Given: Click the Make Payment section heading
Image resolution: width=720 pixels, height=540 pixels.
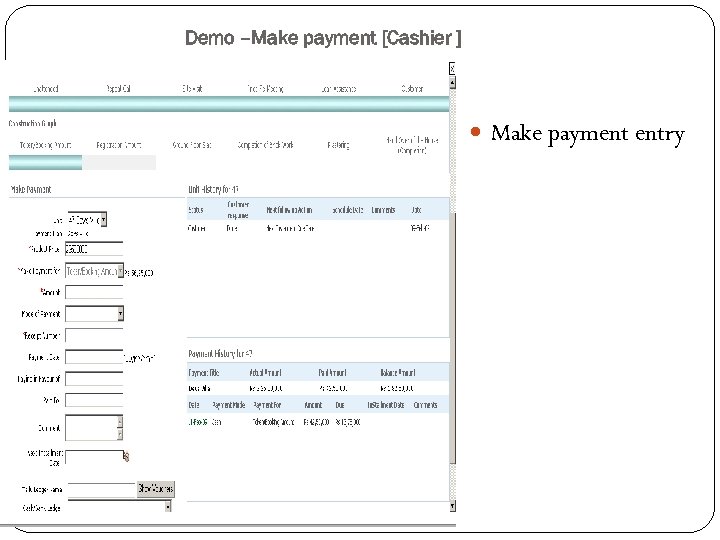Looking at the screenshot, I should point(30,189).
